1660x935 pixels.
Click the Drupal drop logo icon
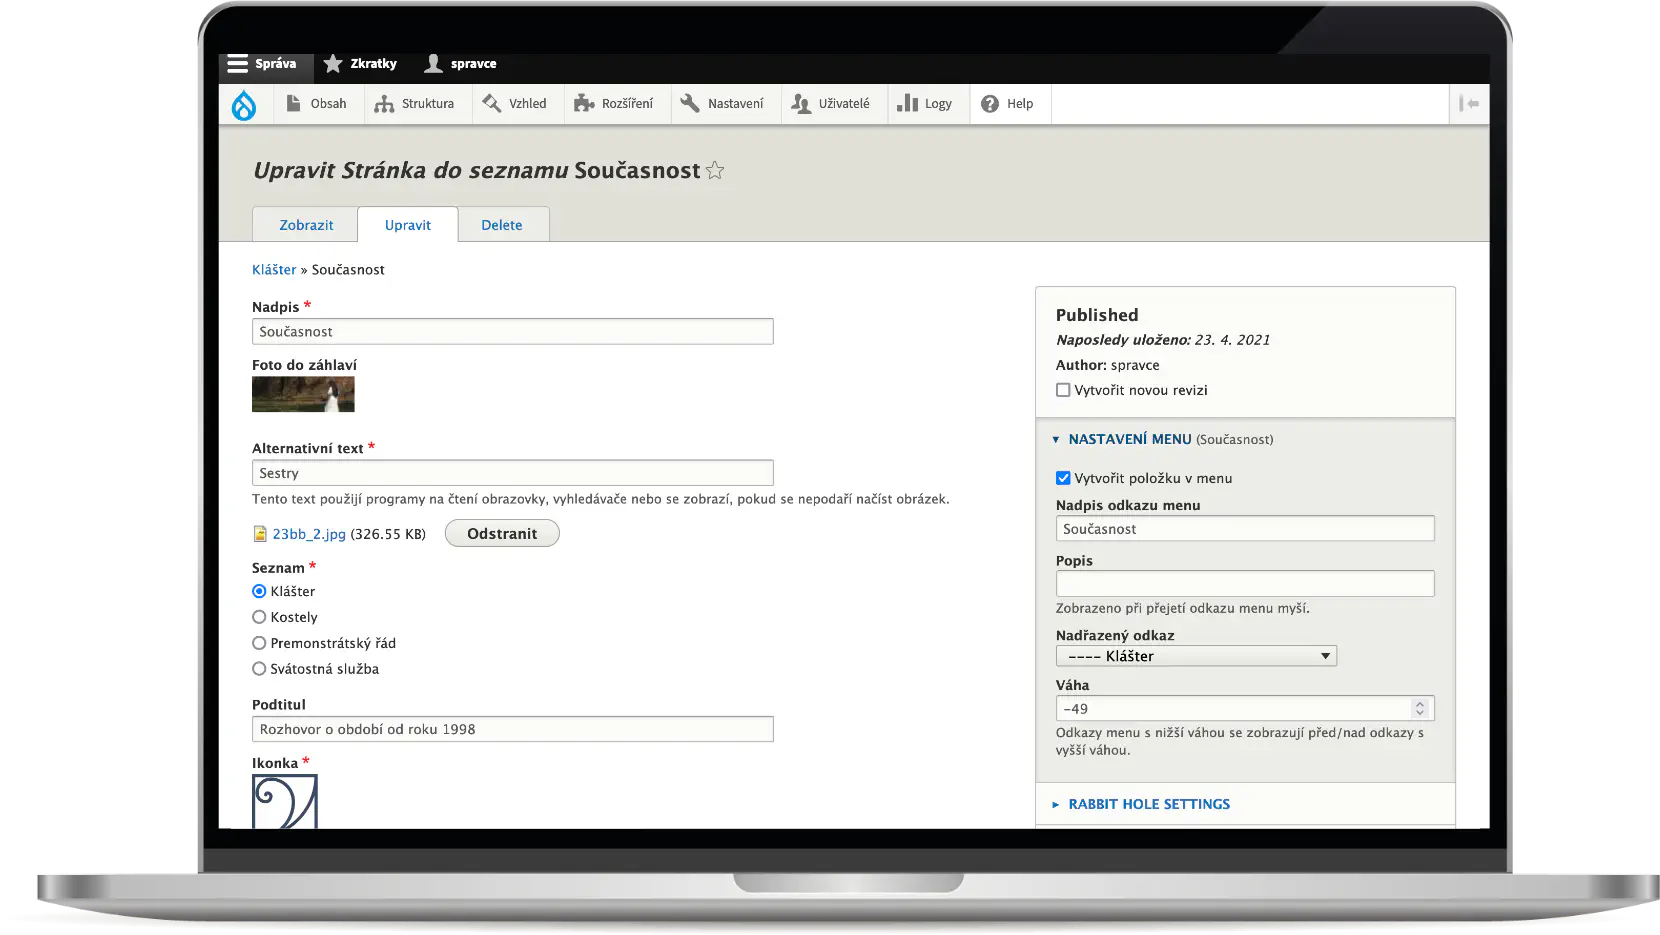[x=244, y=104]
